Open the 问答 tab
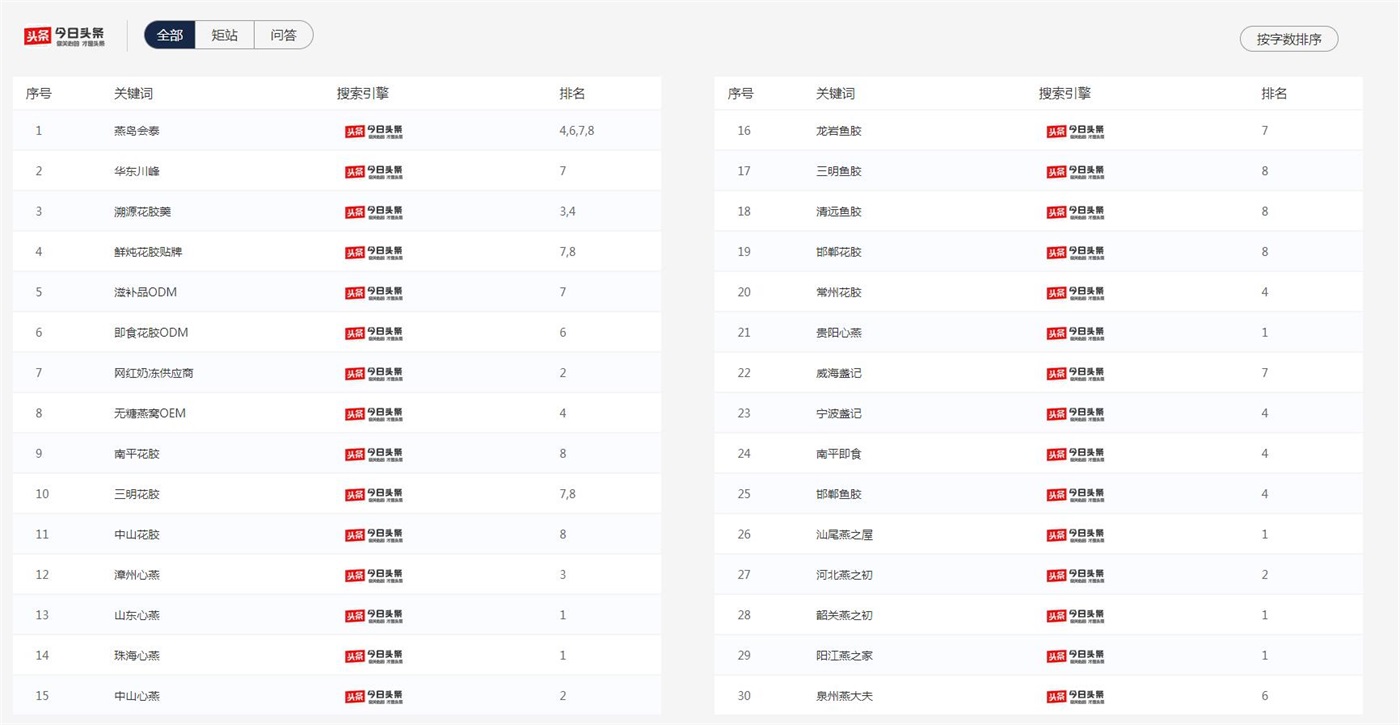Image resolution: width=1400 pixels, height=725 pixels. [x=283, y=35]
